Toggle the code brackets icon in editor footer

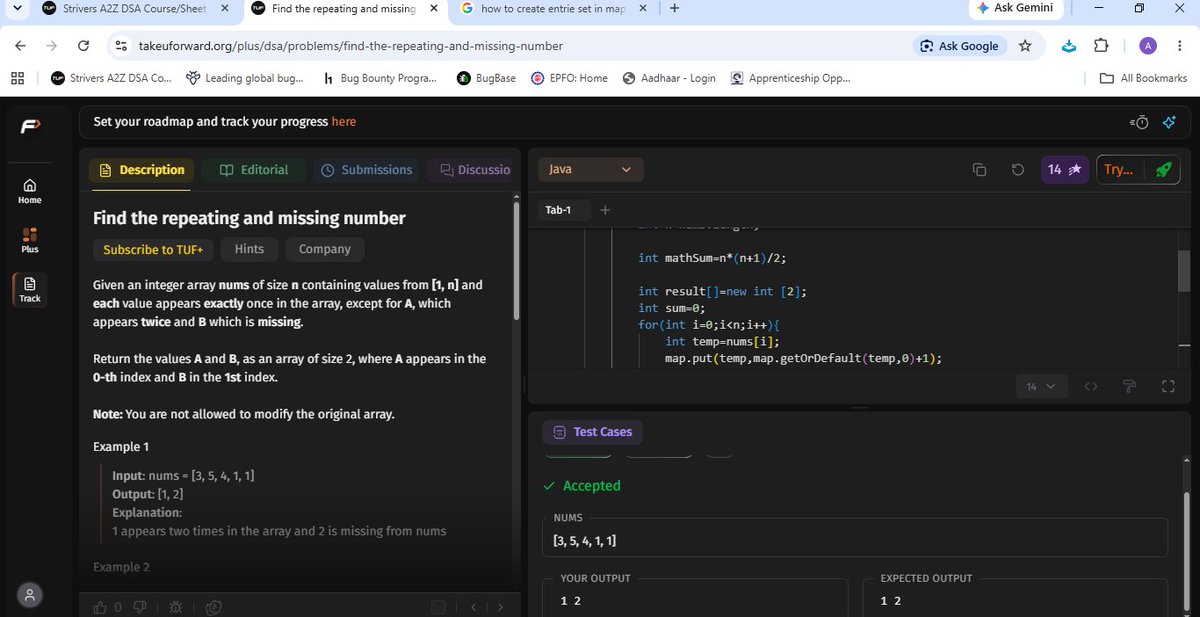1091,387
